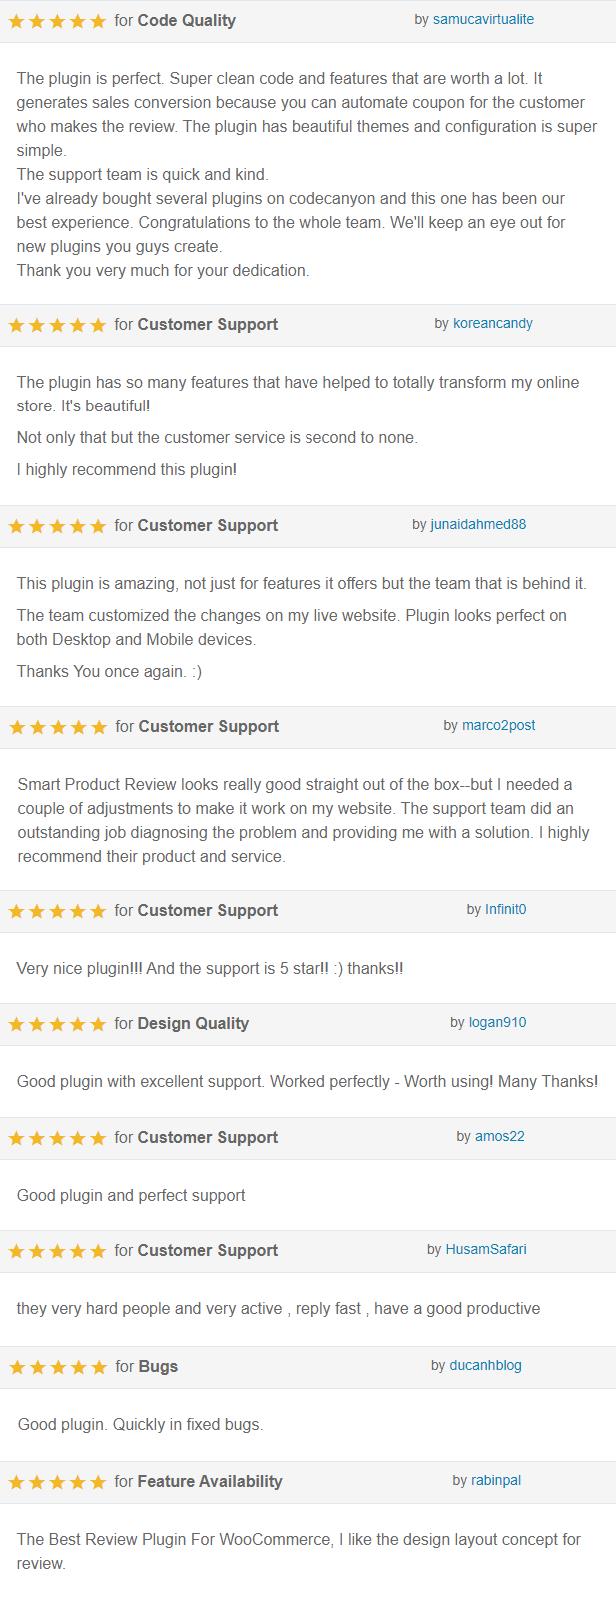Click the star rating on marco2post's review

coord(58,727)
